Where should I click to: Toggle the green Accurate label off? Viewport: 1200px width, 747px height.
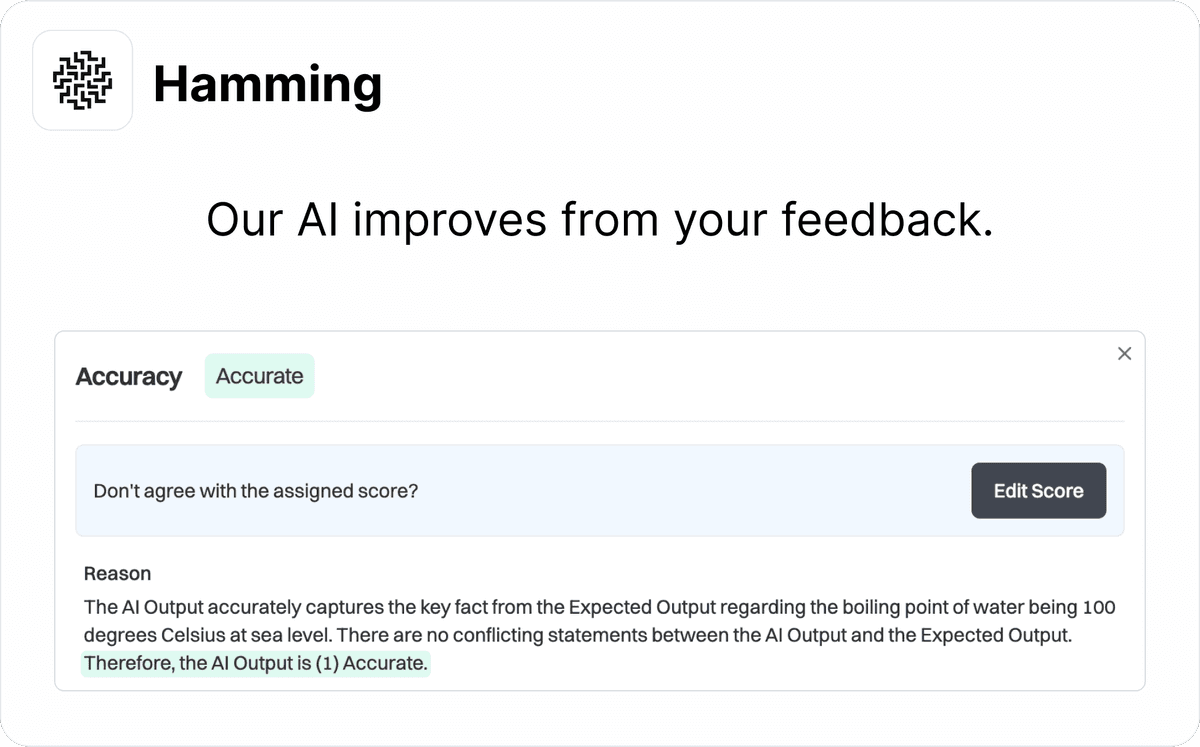259,376
